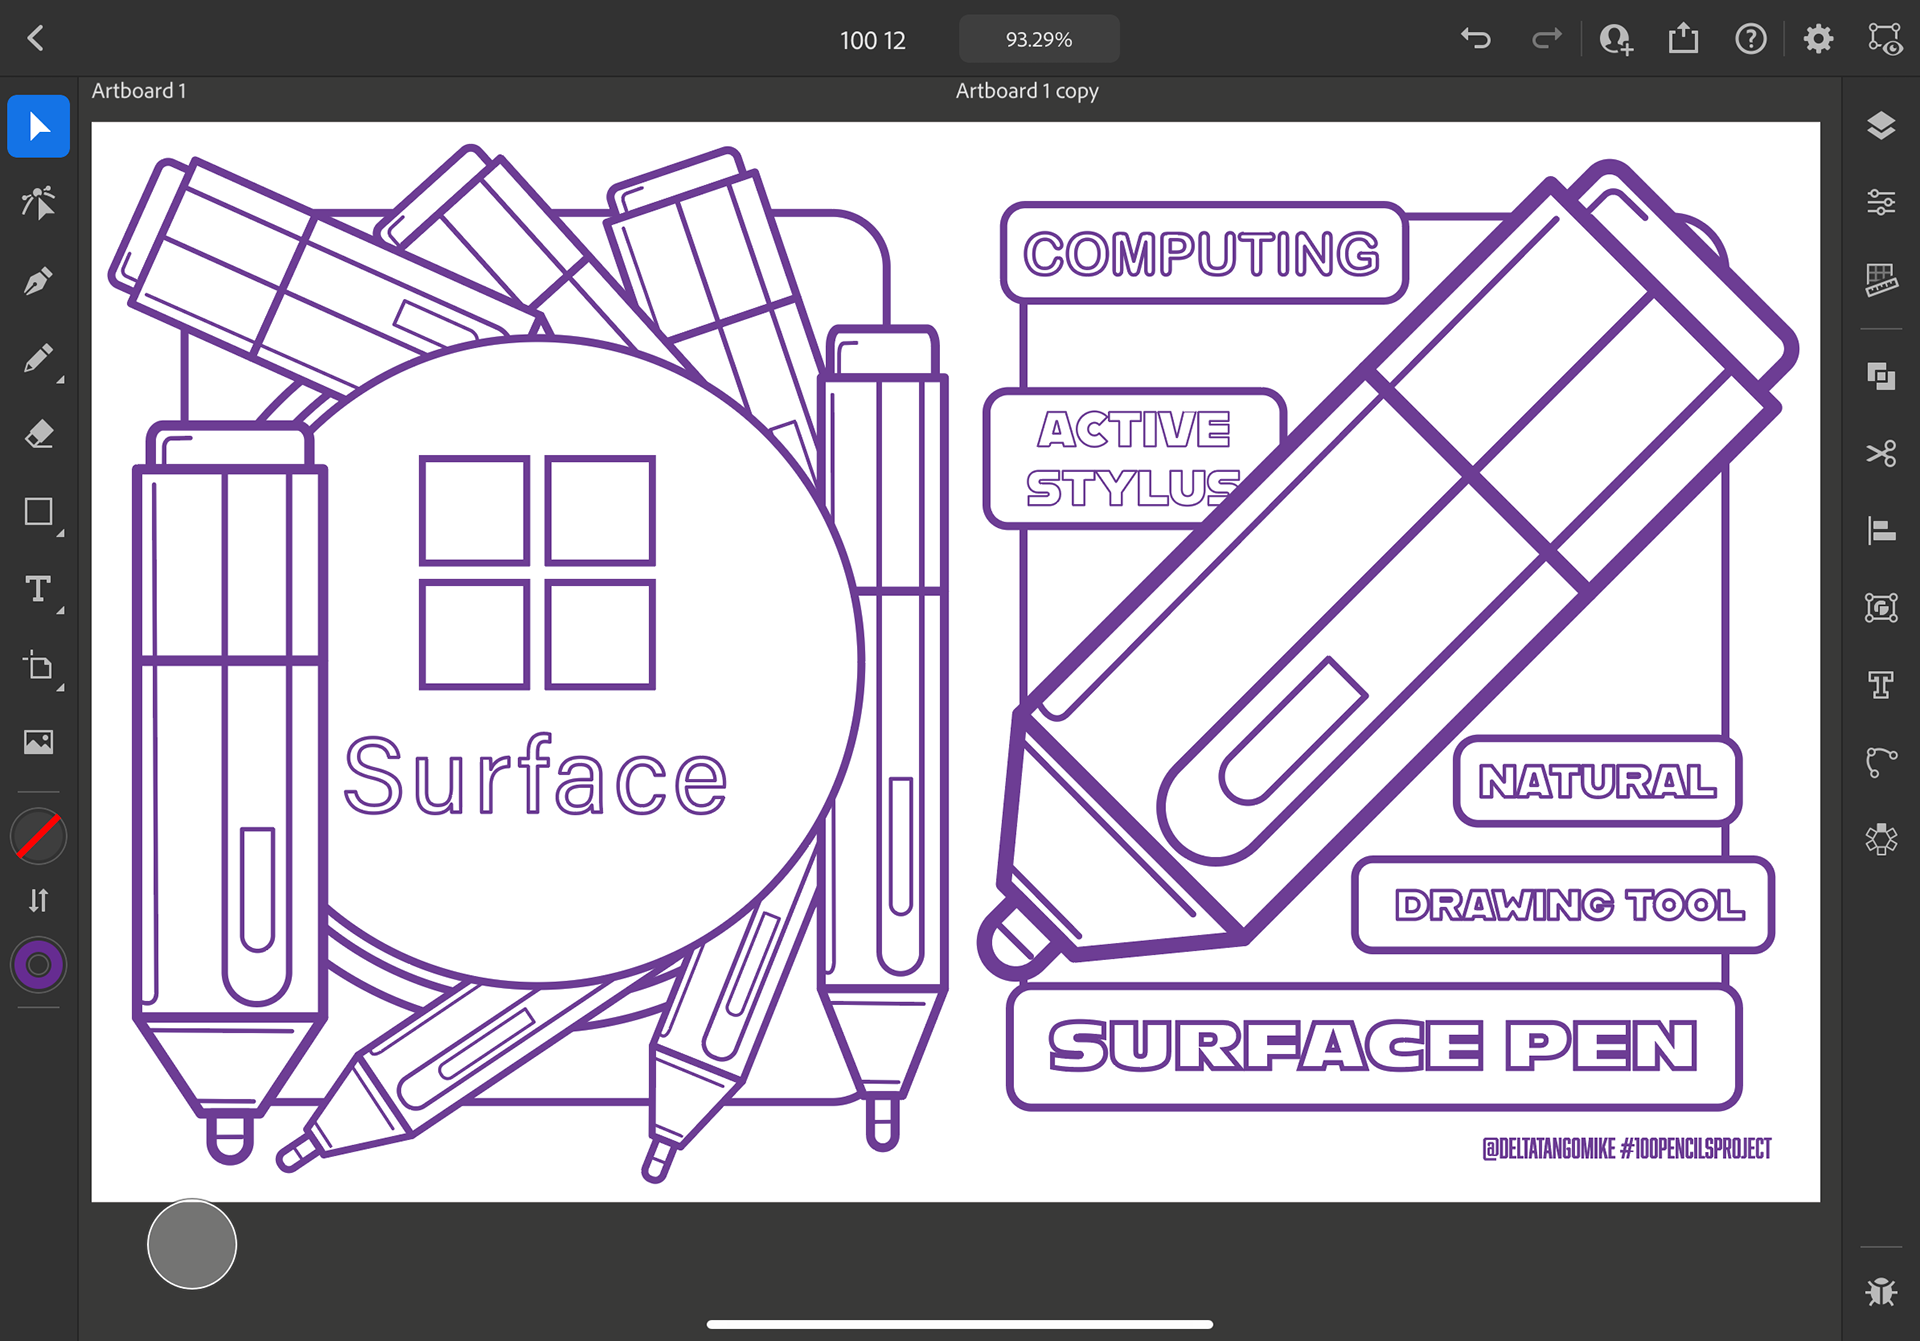Open the scissors Cut panel
1920x1341 pixels.
(1881, 453)
